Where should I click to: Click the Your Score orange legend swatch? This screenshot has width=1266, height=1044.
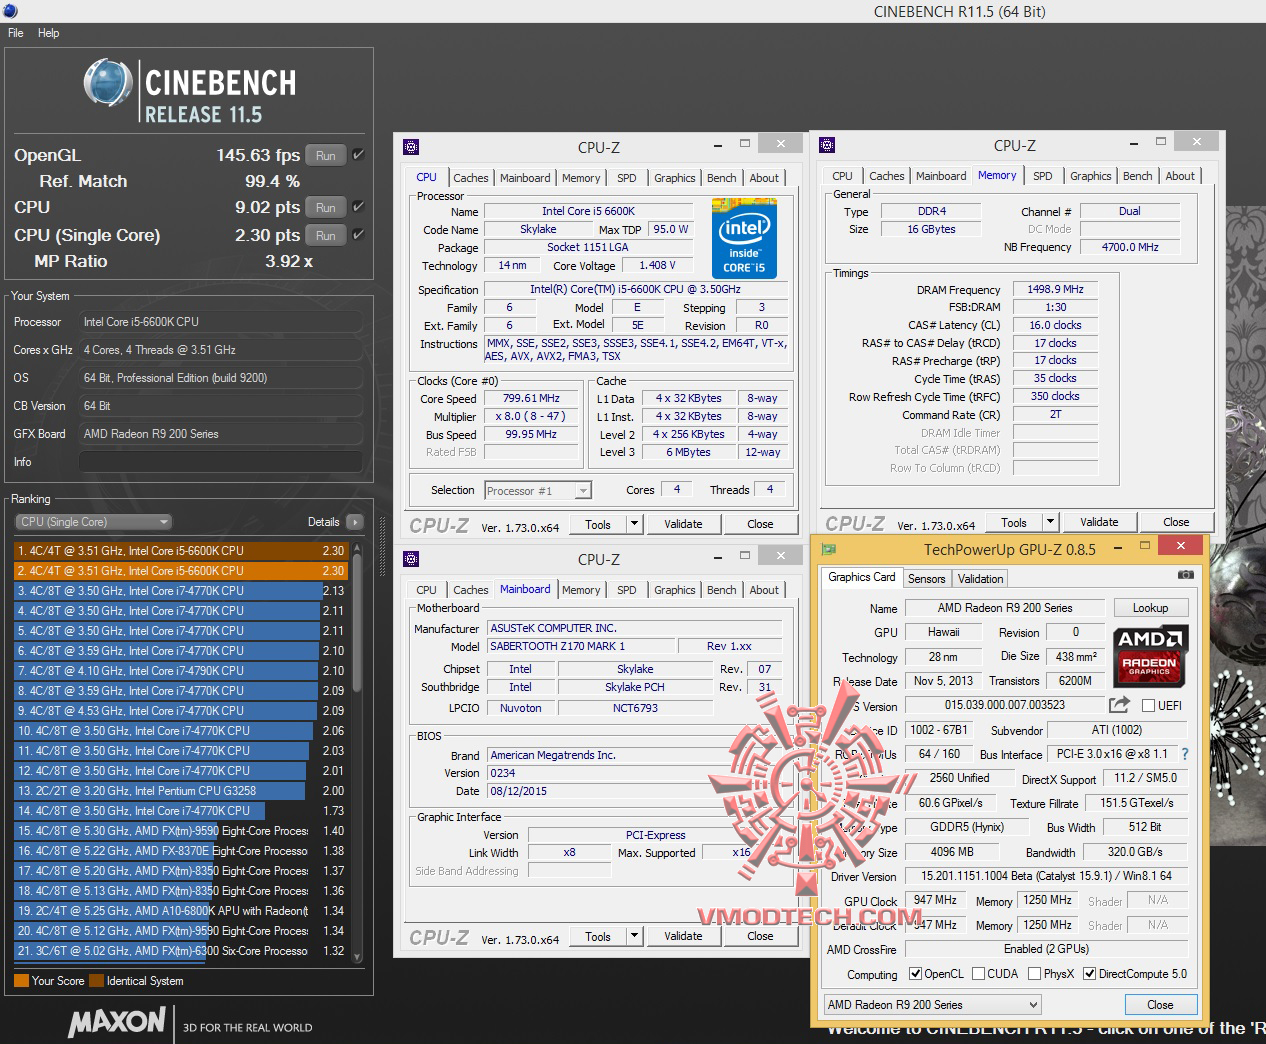21,981
